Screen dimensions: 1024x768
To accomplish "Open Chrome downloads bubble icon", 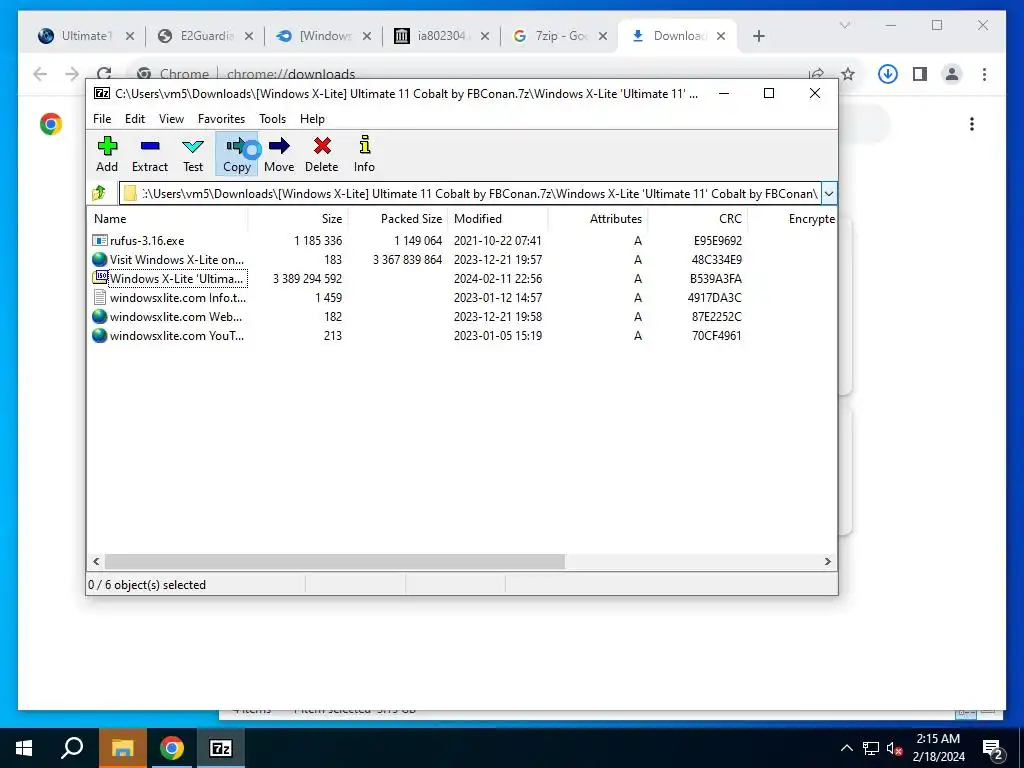I will pos(888,74).
